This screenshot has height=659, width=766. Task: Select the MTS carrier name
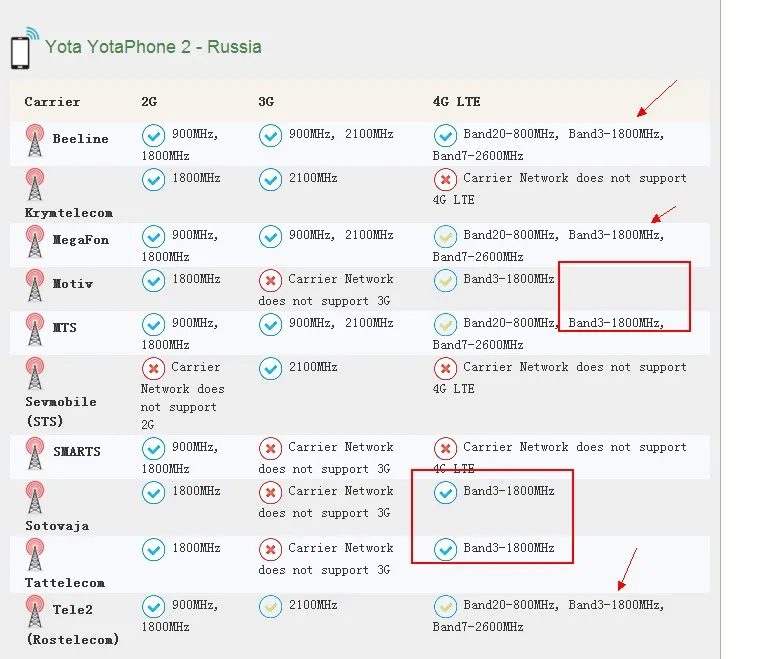pos(64,328)
